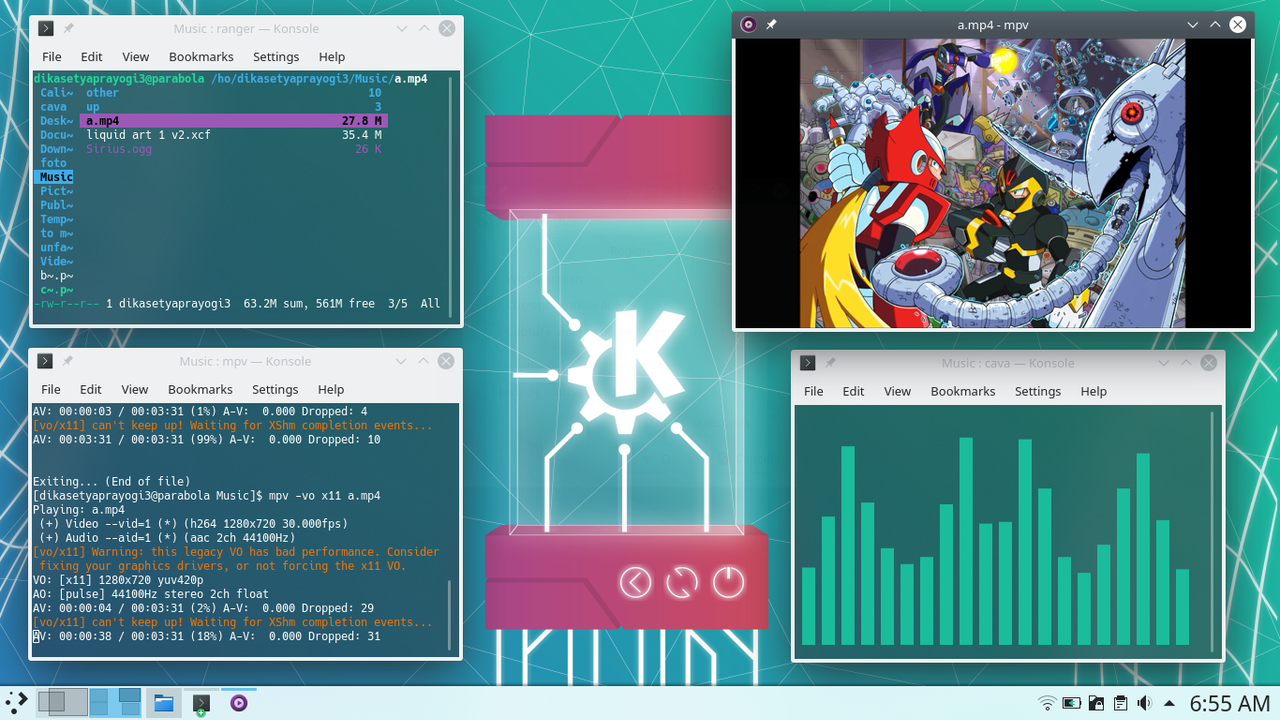1280x720 pixels.
Task: Toggle the pin icon in mpv Konsole titlebar
Action: (68, 361)
